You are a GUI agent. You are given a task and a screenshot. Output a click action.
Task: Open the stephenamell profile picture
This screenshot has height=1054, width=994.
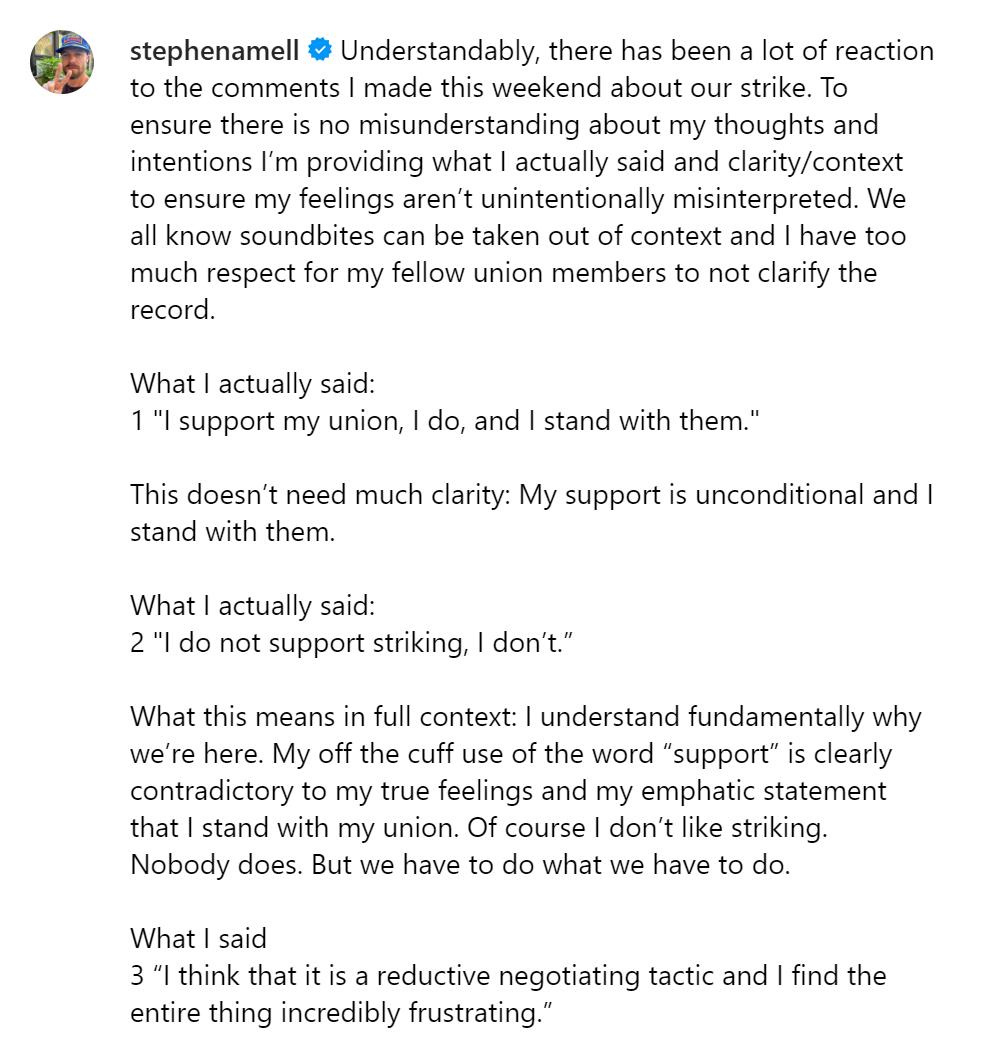pyautogui.click(x=62, y=62)
